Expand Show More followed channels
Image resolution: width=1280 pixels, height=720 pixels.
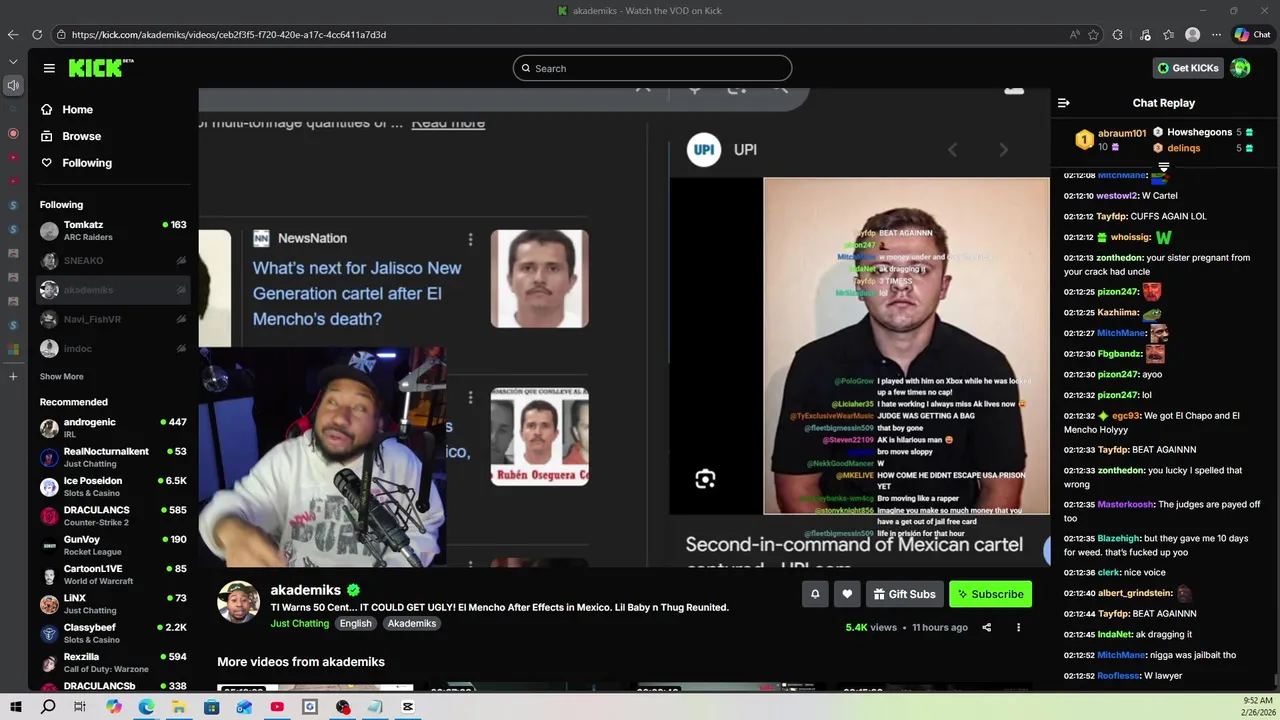pos(61,377)
